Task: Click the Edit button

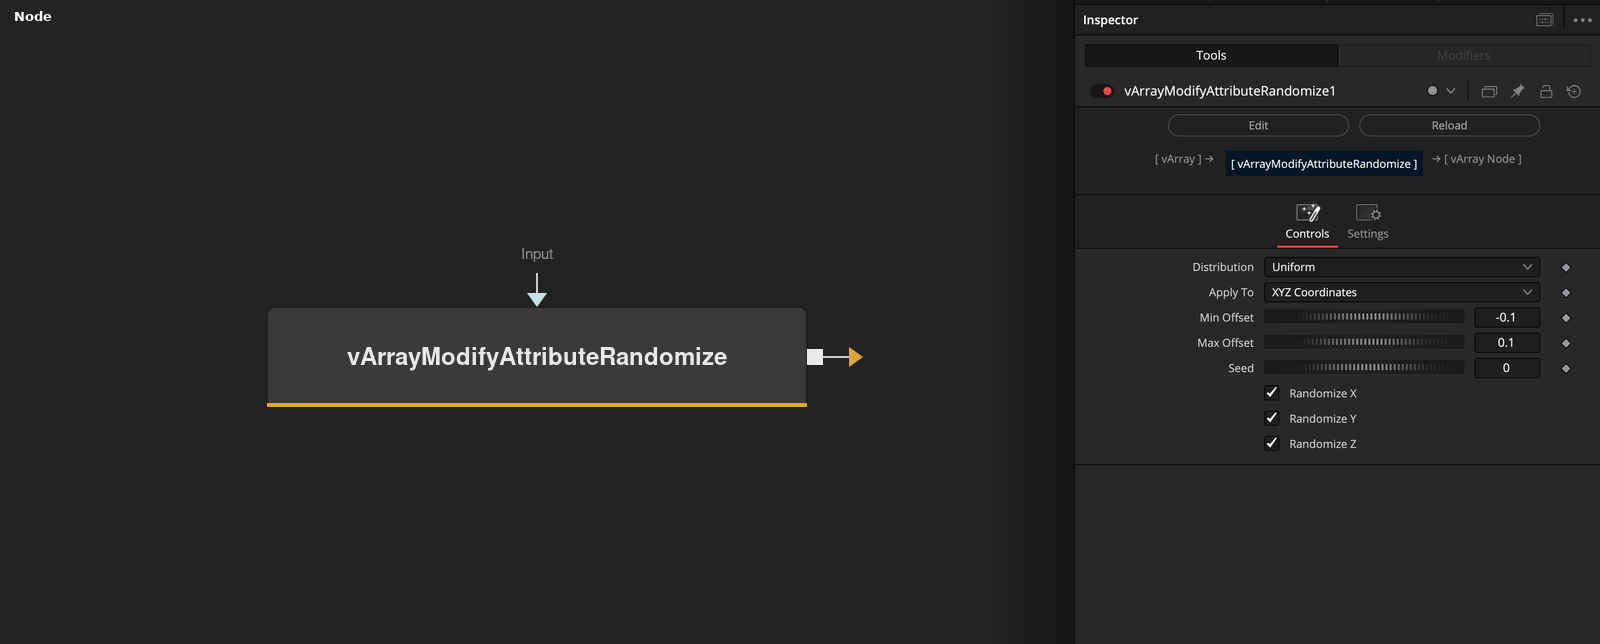Action: point(1258,125)
